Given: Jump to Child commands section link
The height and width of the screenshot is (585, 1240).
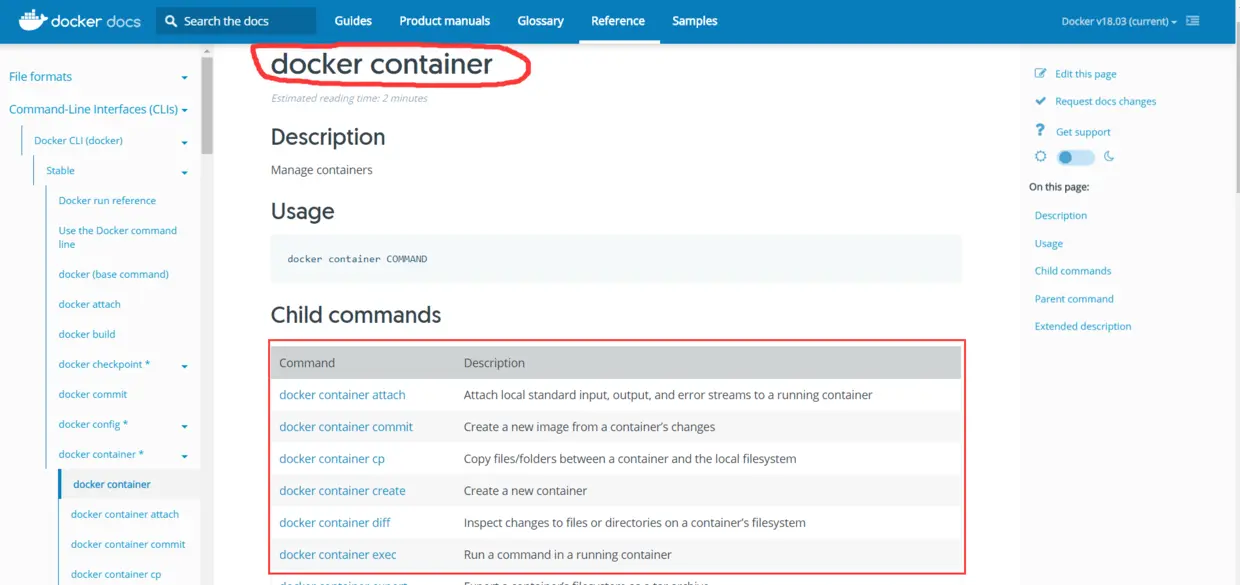Looking at the screenshot, I should [1073, 271].
